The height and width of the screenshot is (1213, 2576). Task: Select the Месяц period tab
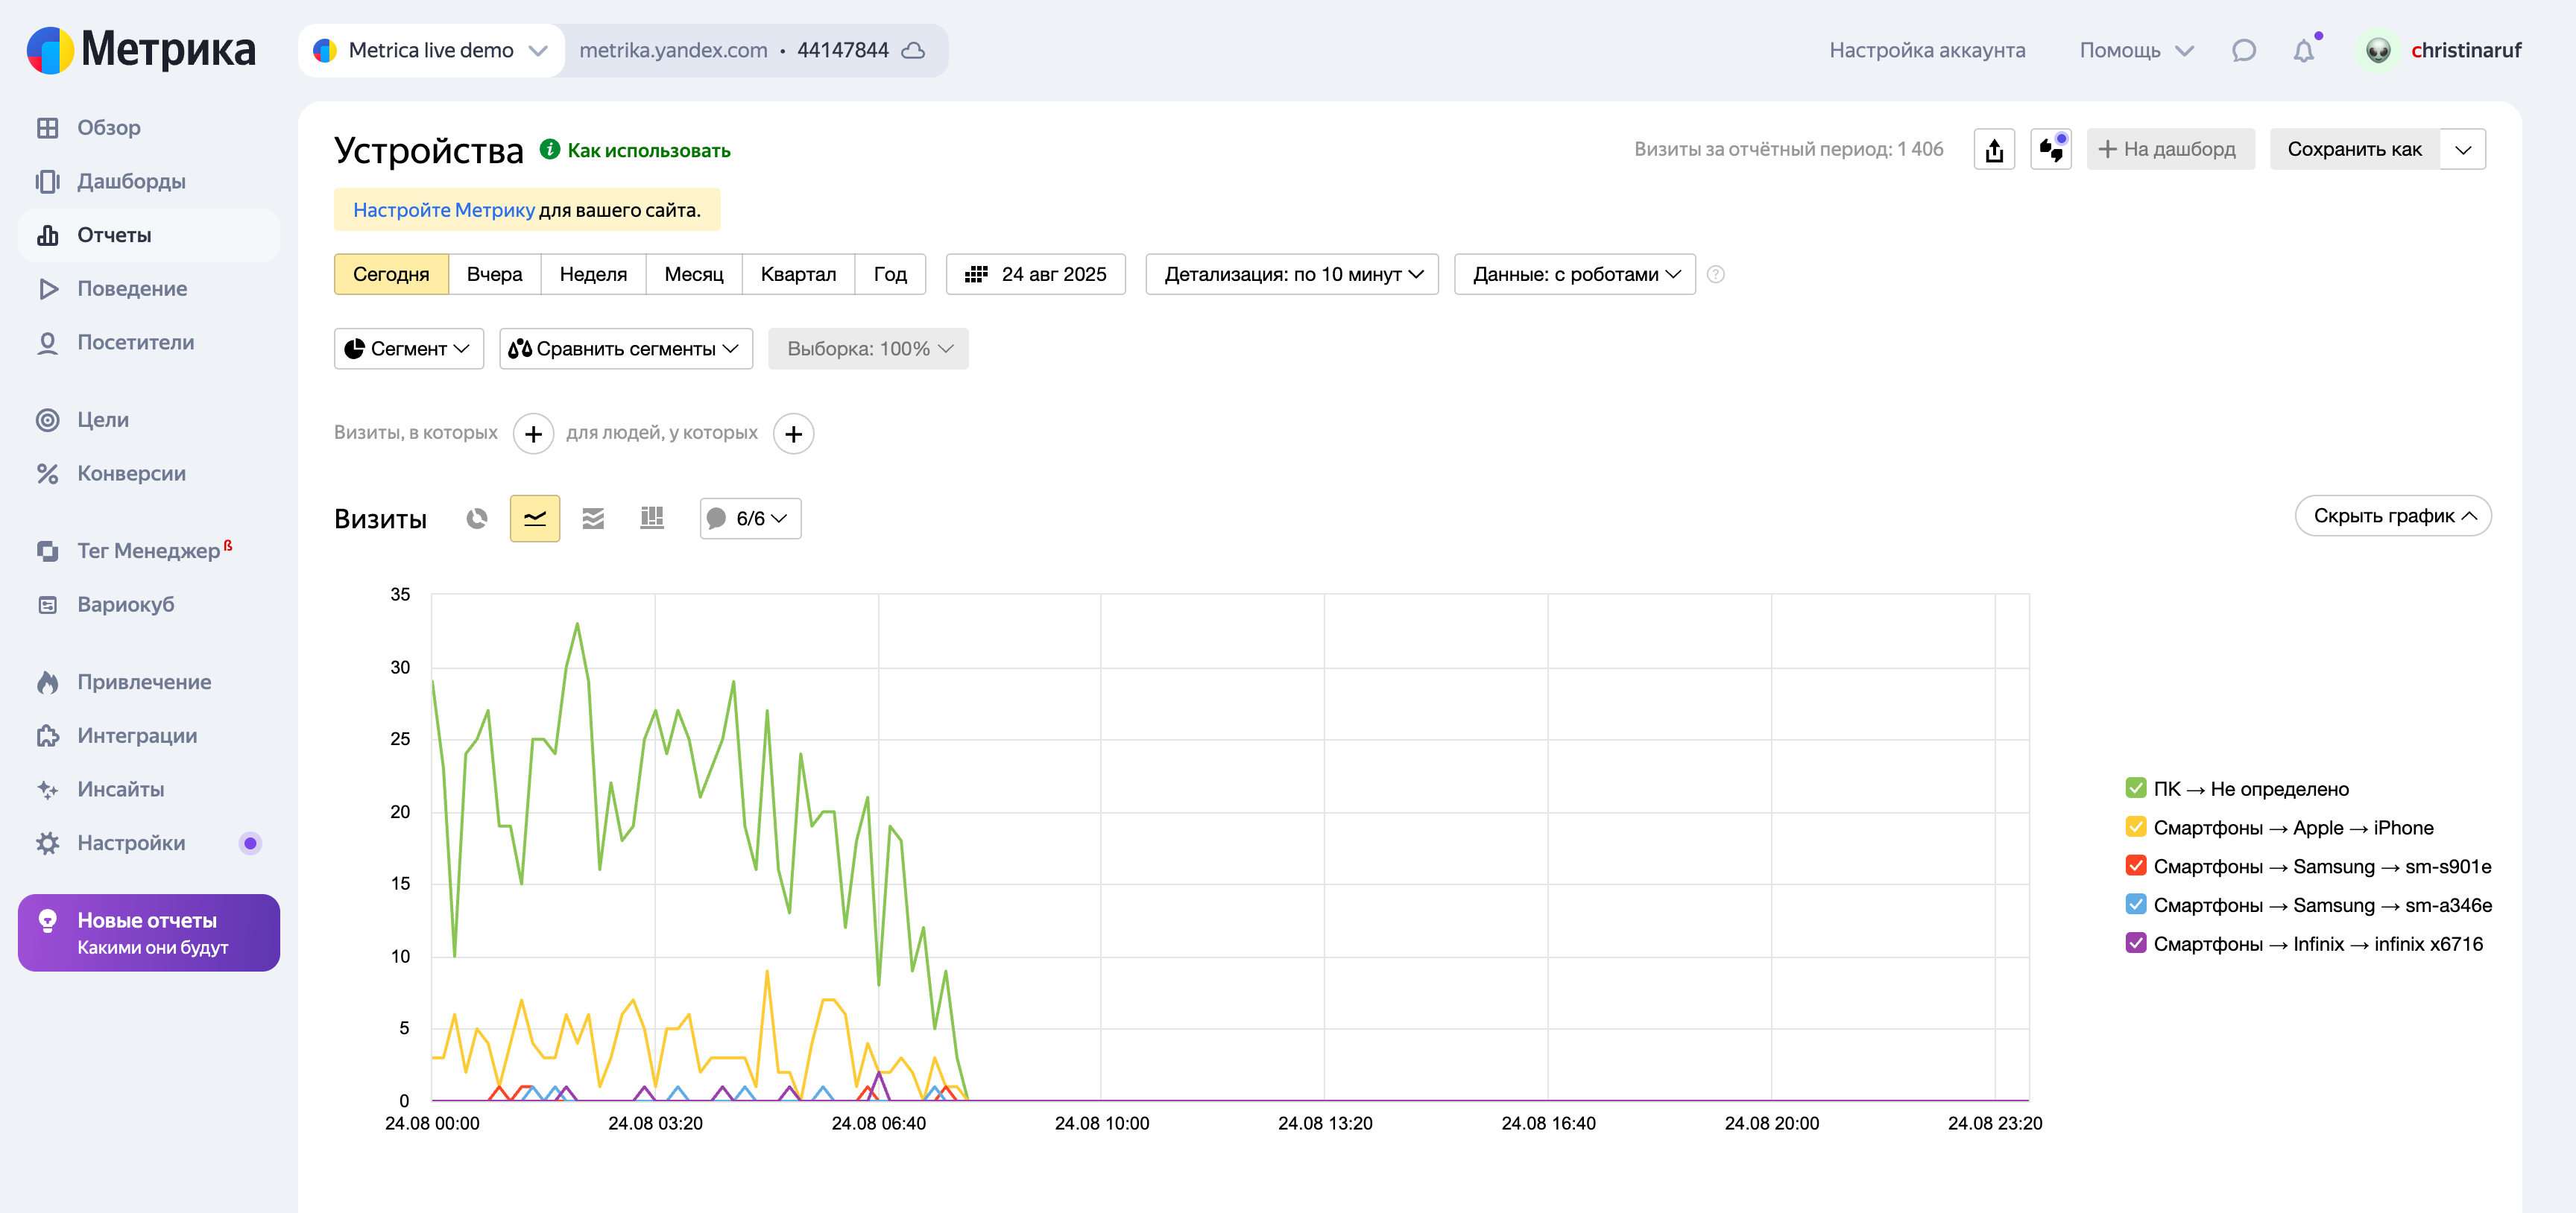[x=694, y=275]
